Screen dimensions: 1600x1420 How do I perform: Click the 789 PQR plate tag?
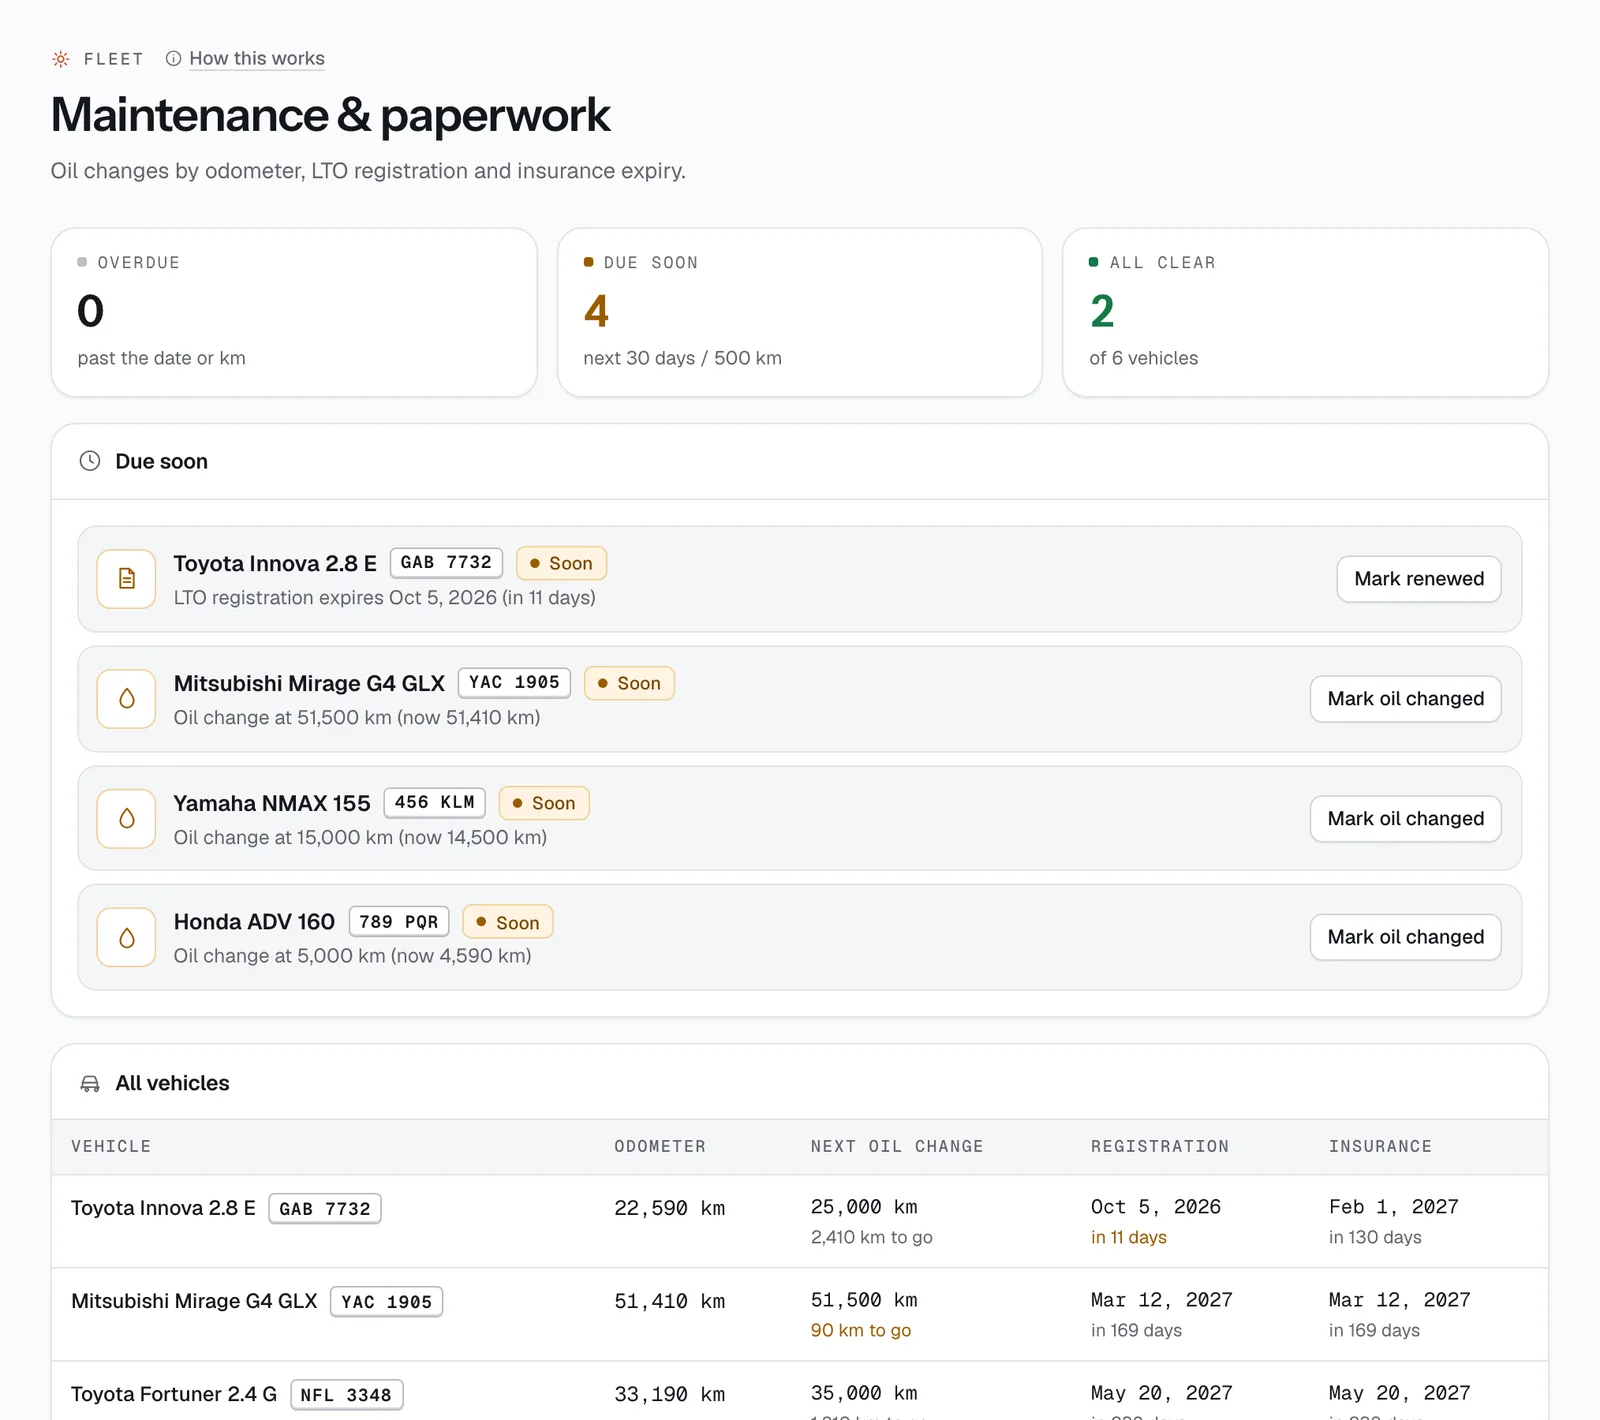click(399, 921)
